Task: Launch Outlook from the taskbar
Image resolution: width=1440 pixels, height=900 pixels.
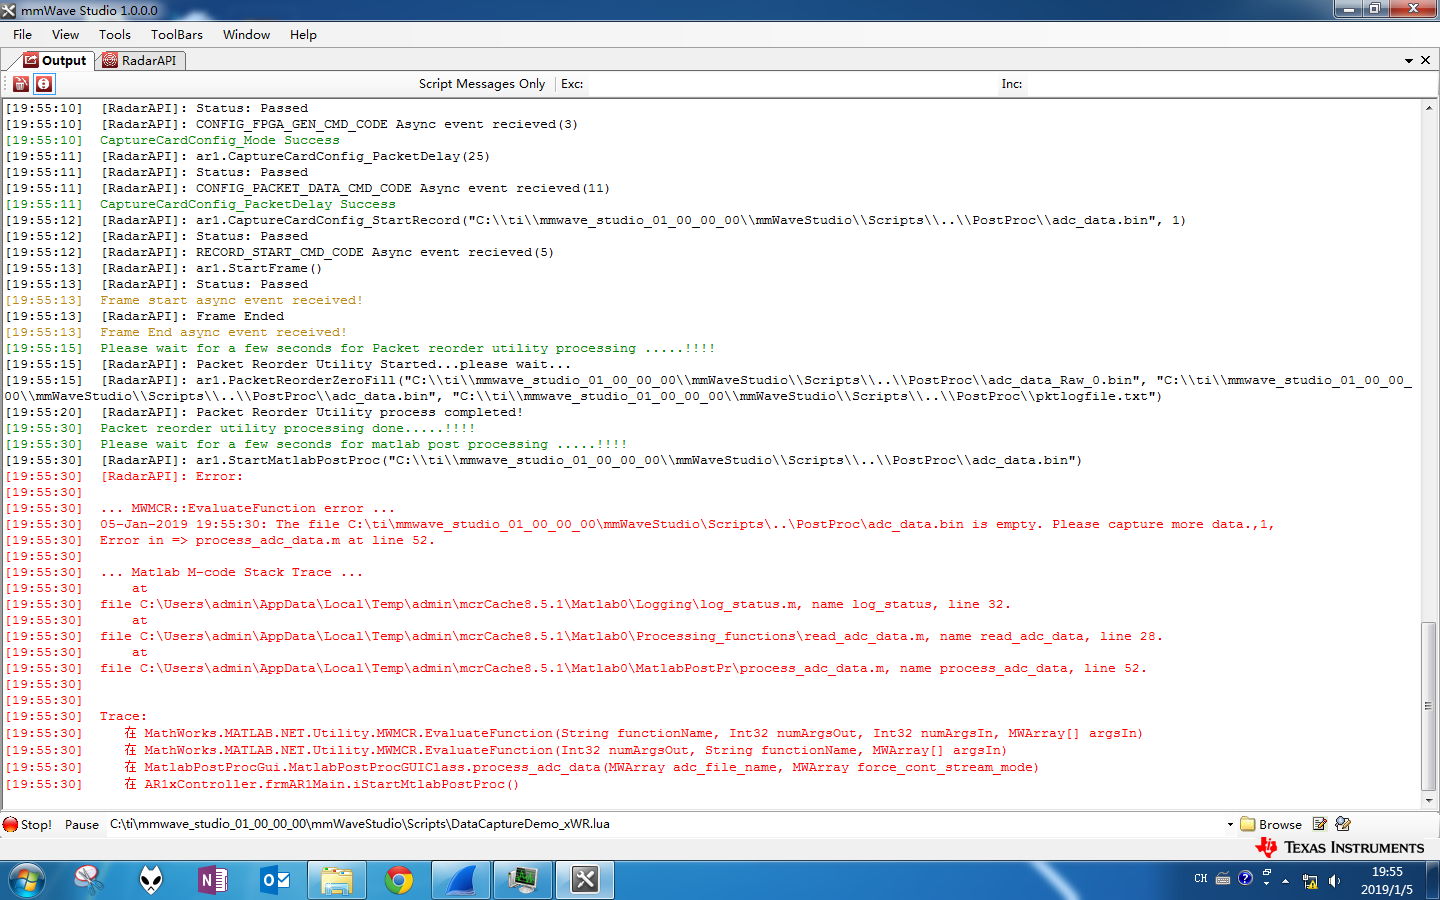Action: [275, 880]
